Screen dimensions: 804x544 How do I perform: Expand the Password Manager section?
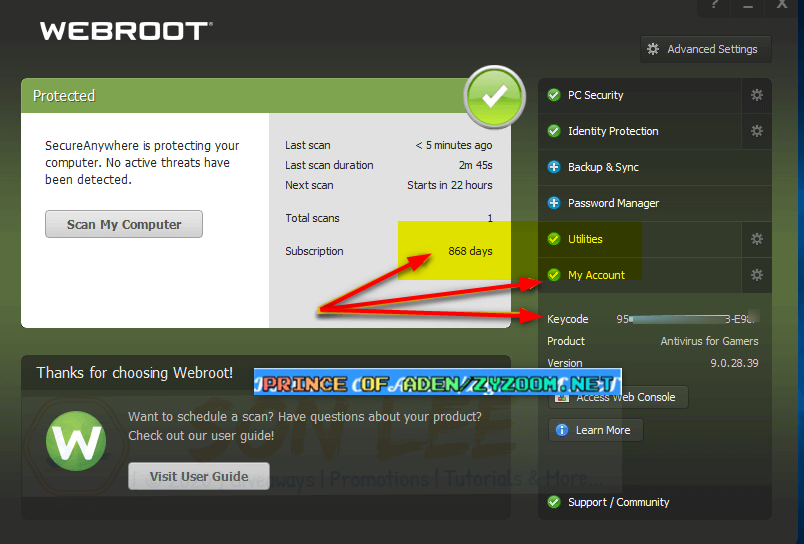655,203
